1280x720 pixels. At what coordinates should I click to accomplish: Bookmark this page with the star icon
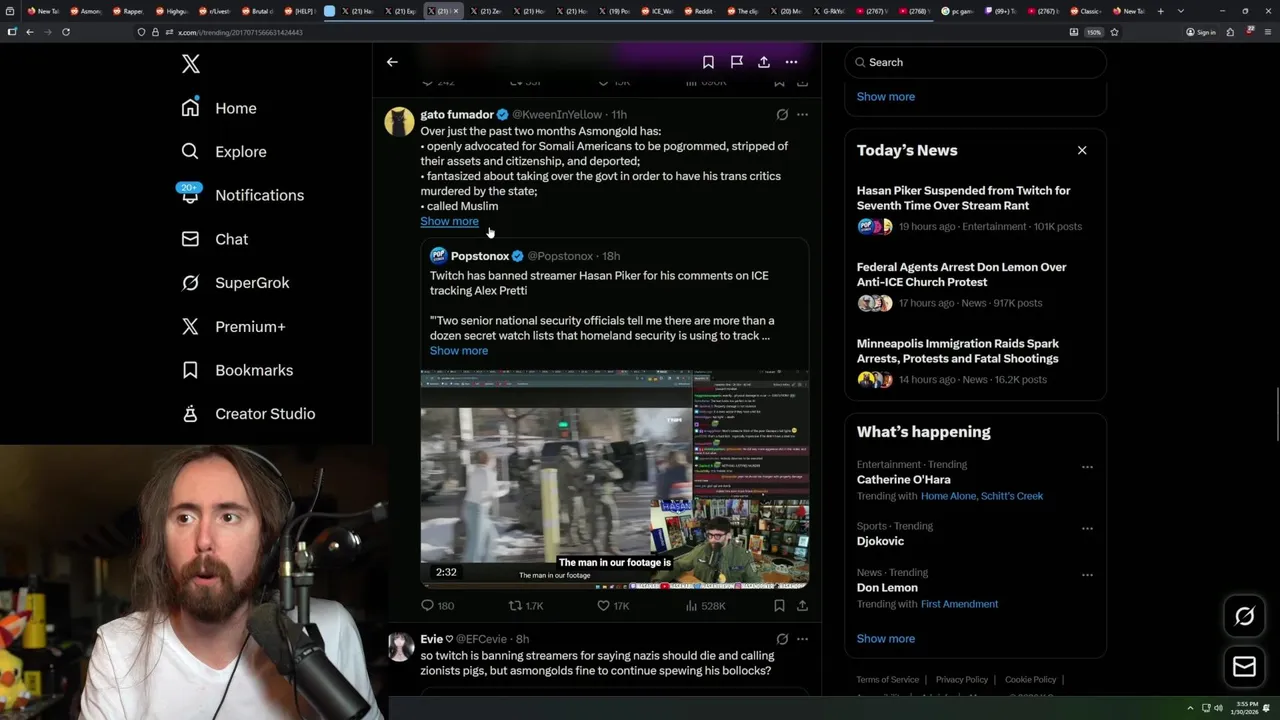[x=1114, y=32]
